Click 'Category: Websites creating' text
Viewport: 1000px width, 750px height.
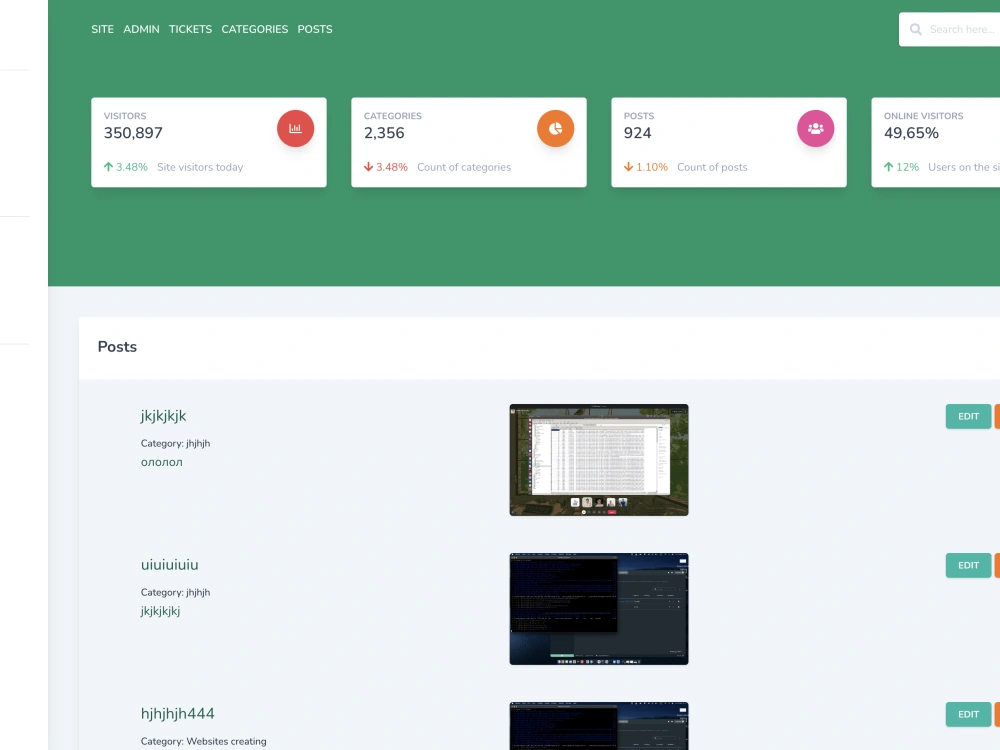click(x=203, y=741)
